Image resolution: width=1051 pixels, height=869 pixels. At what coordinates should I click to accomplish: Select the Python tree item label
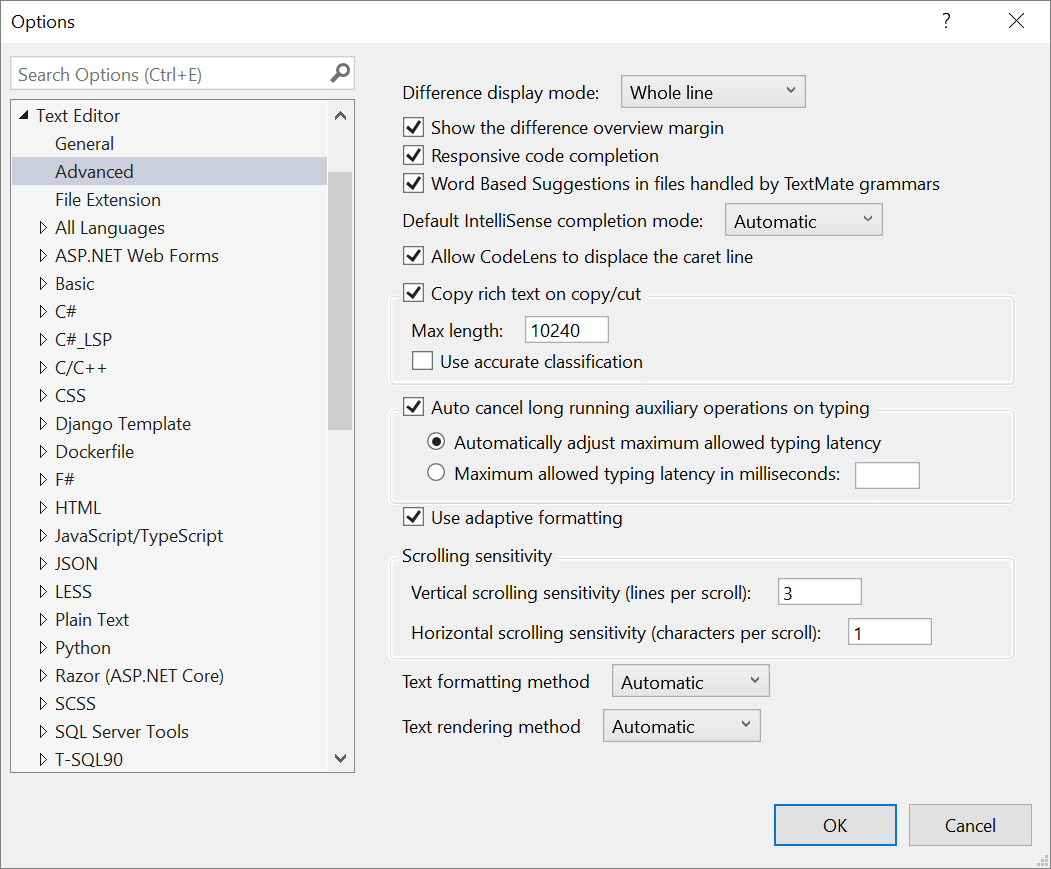coord(83,648)
